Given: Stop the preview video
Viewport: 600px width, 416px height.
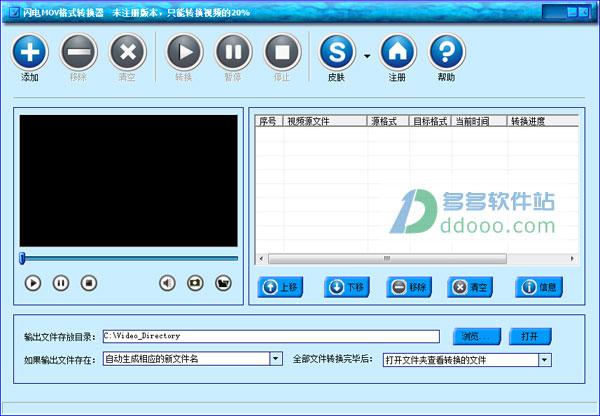Looking at the screenshot, I should 89,283.
